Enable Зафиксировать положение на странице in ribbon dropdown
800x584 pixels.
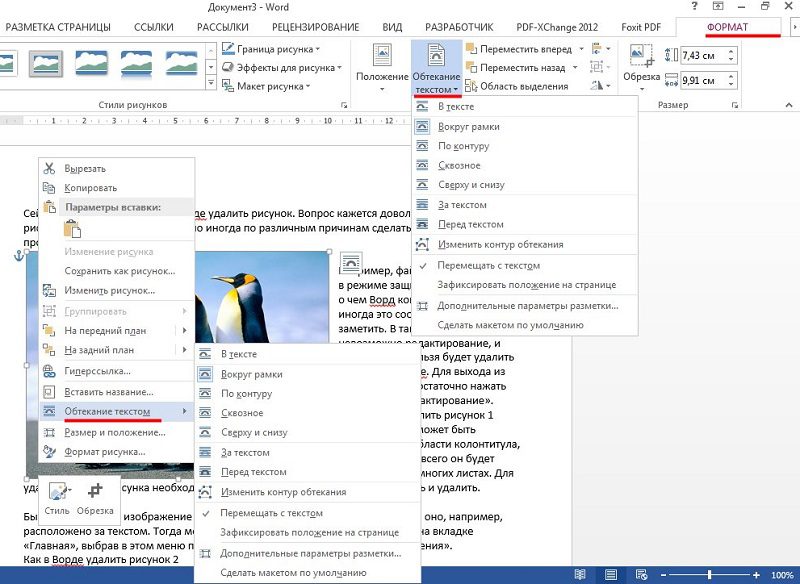[x=525, y=285]
